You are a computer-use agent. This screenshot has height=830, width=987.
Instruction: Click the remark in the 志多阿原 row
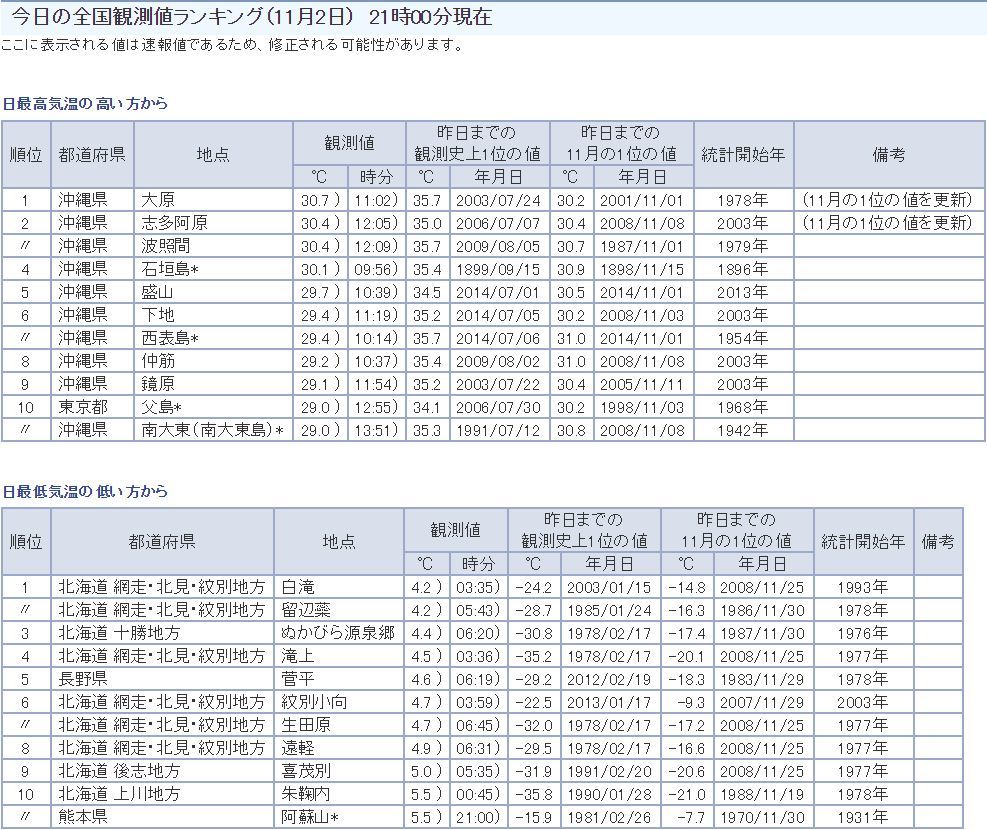tap(889, 223)
